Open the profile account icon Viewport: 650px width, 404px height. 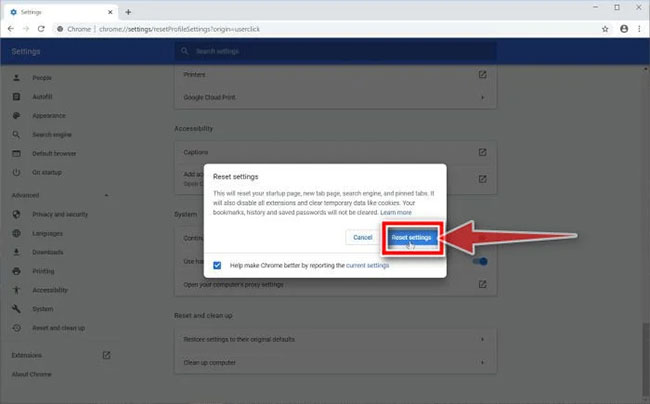(624, 29)
